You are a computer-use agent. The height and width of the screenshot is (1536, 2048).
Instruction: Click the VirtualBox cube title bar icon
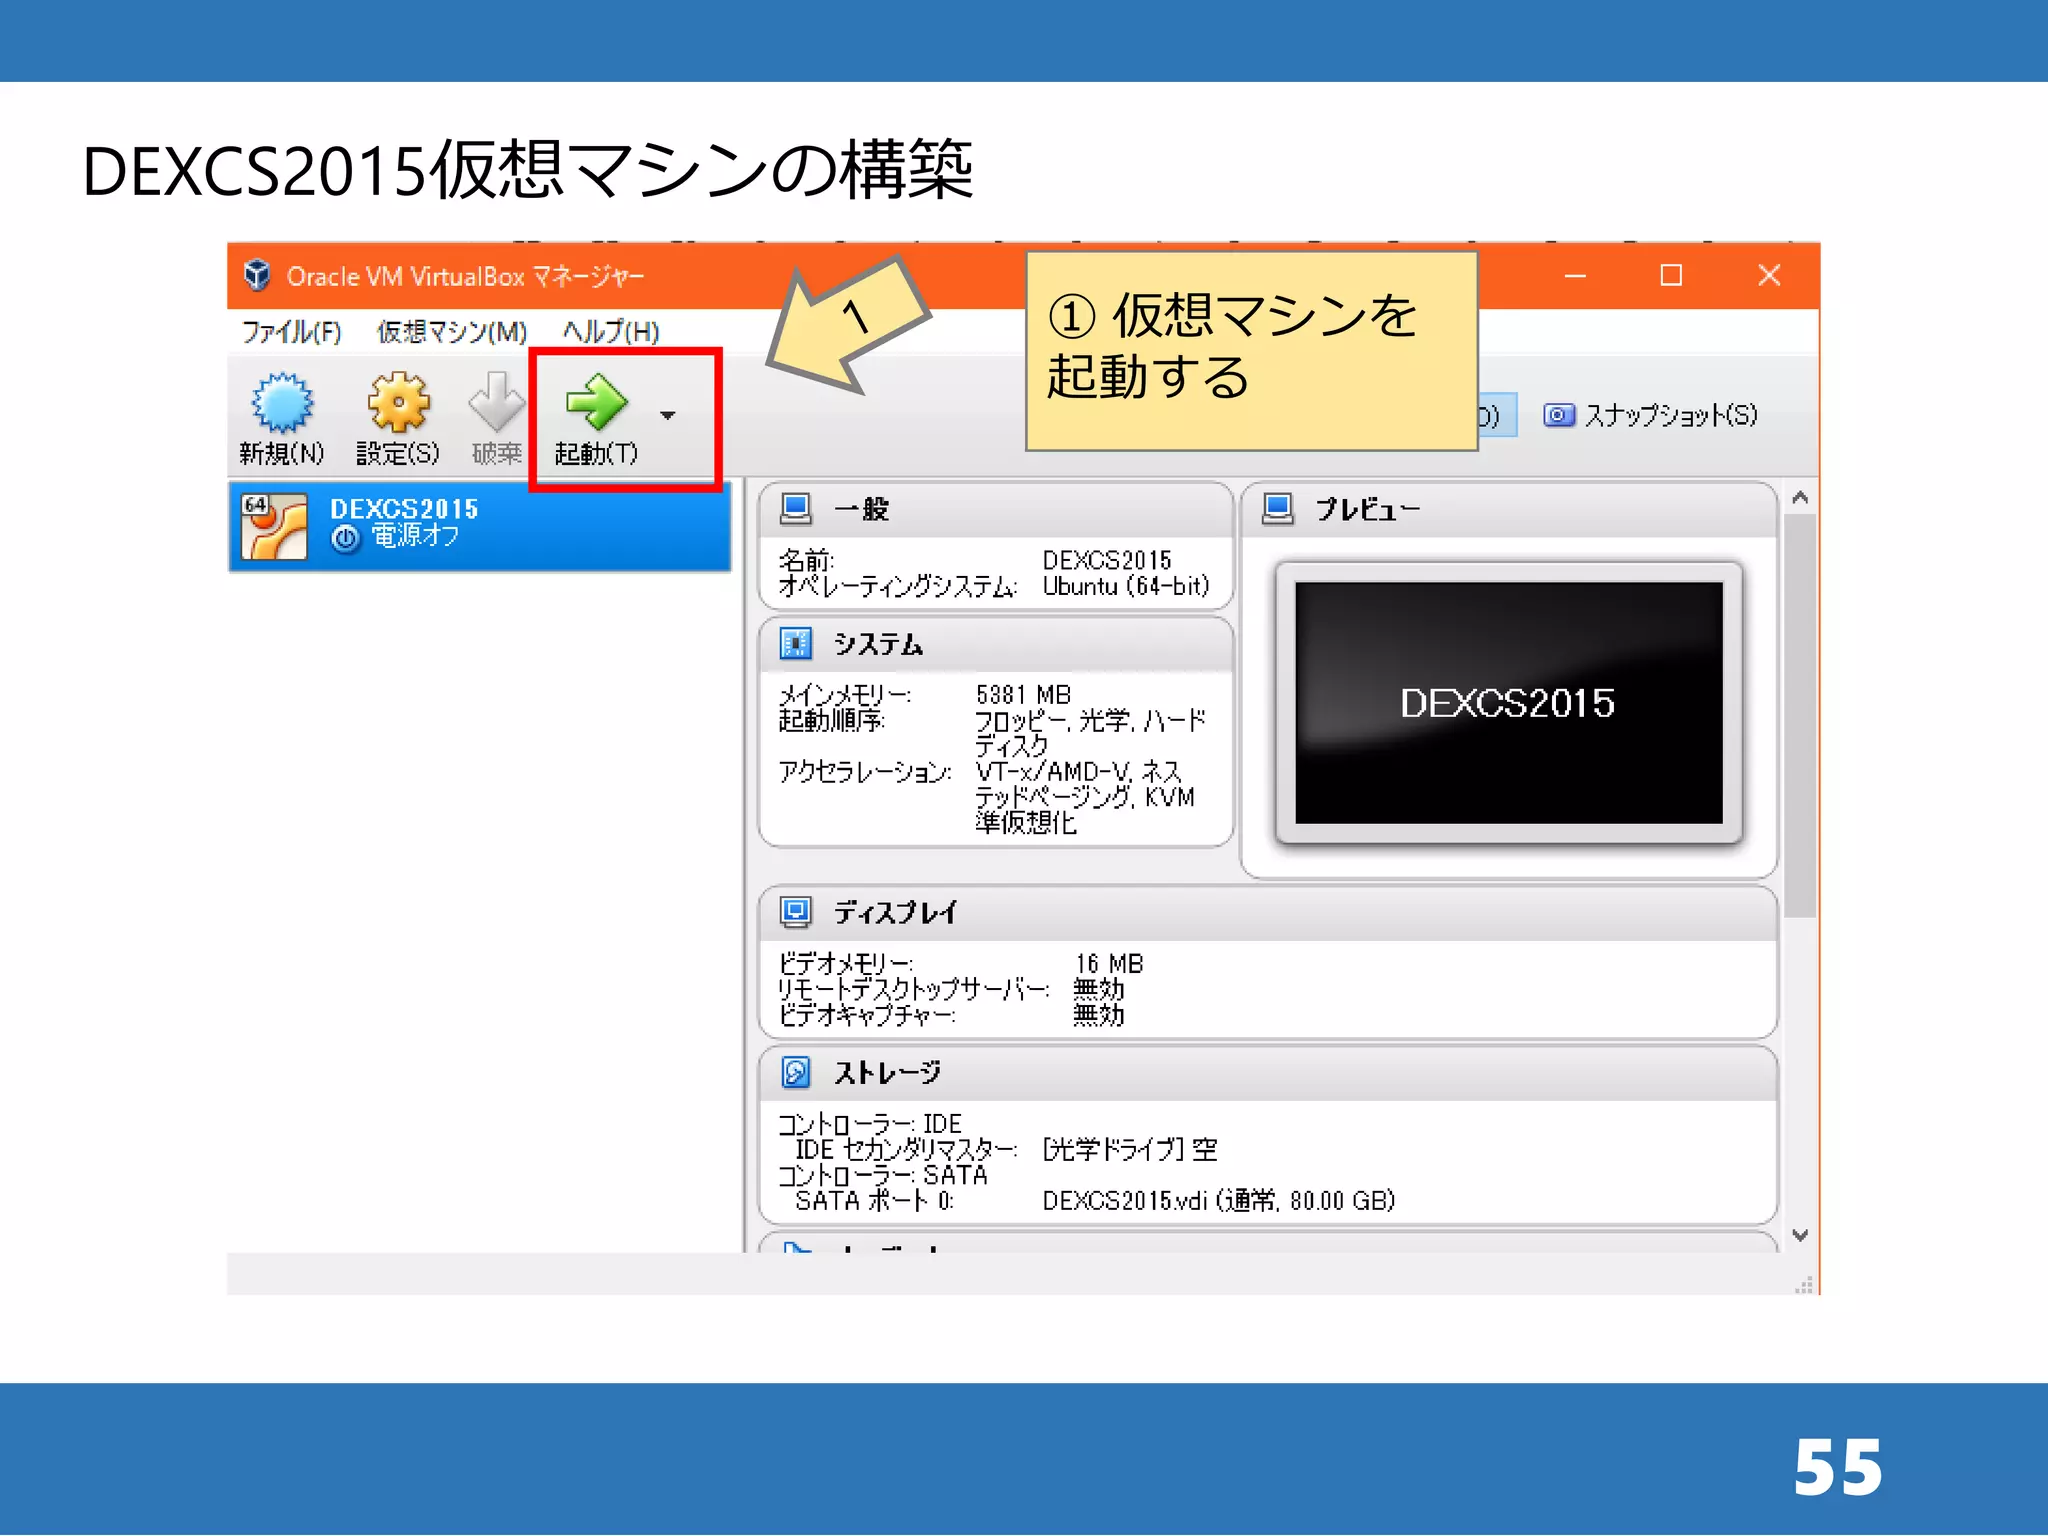pyautogui.click(x=257, y=275)
